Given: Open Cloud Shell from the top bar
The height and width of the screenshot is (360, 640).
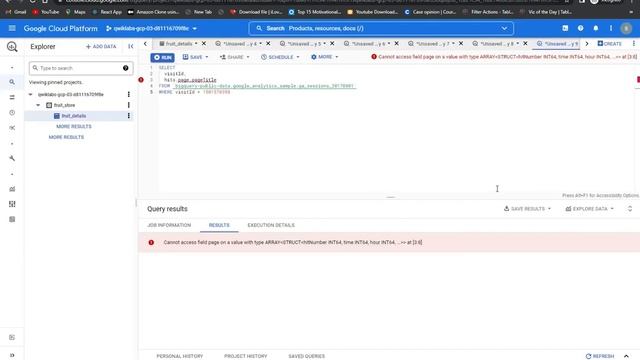Looking at the screenshot, I should (565, 28).
